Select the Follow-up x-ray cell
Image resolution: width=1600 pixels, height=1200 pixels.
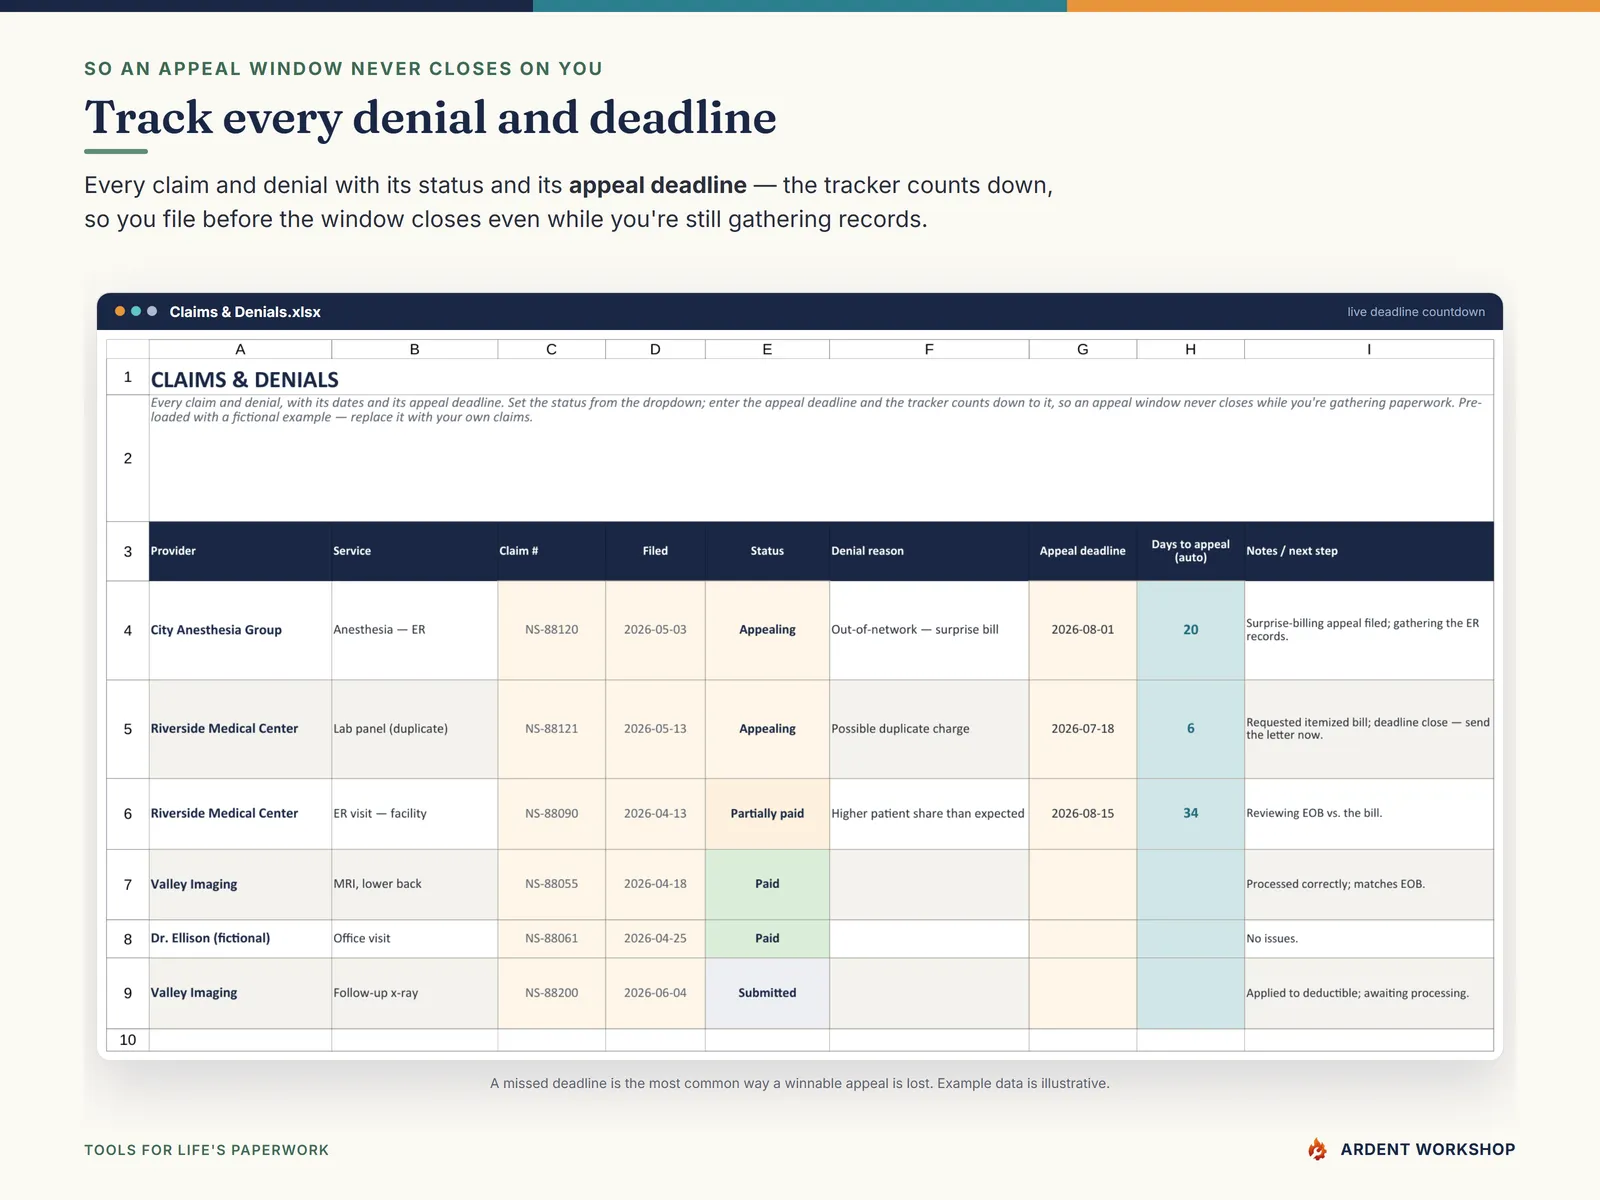pyautogui.click(x=415, y=993)
